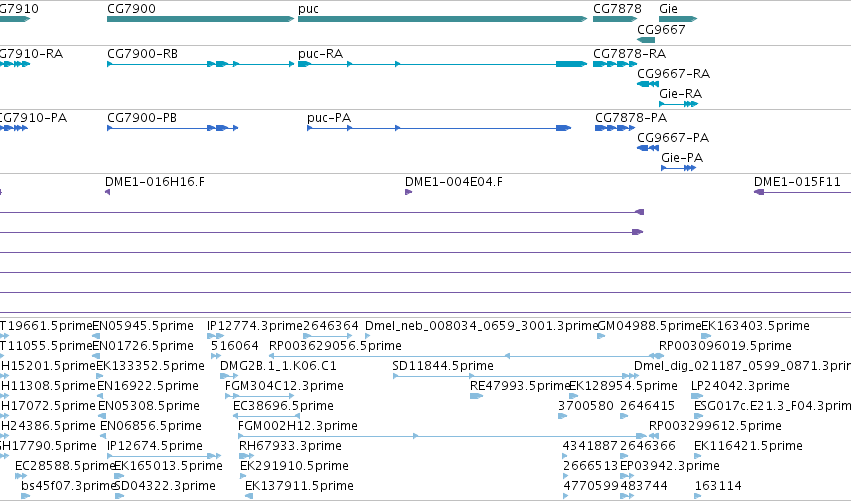Open the EP03942.3prime EST label
Screen dimensions: 851x501
(670, 466)
